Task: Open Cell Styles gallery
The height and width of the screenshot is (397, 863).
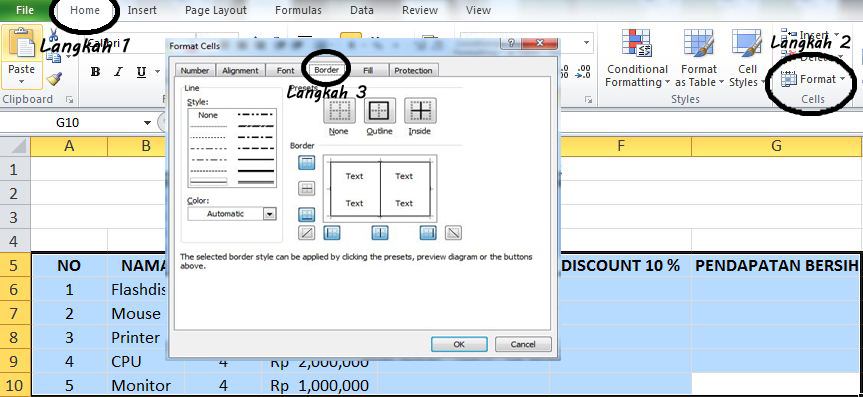Action: point(747,58)
